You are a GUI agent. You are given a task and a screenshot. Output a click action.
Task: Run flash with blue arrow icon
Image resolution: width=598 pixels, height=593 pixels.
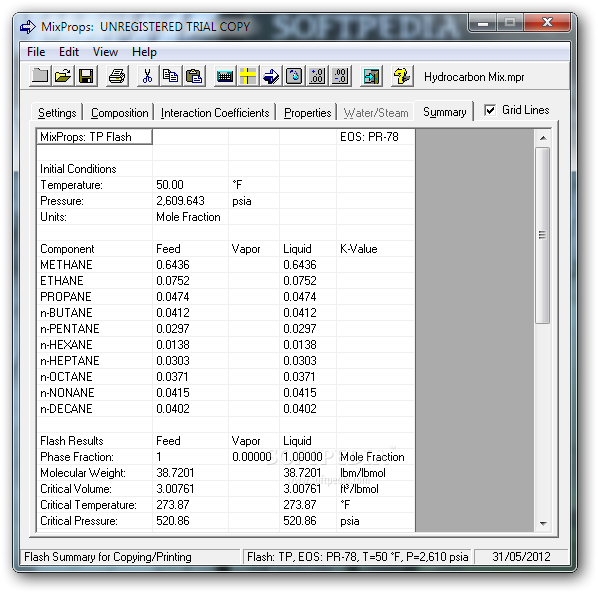271,76
